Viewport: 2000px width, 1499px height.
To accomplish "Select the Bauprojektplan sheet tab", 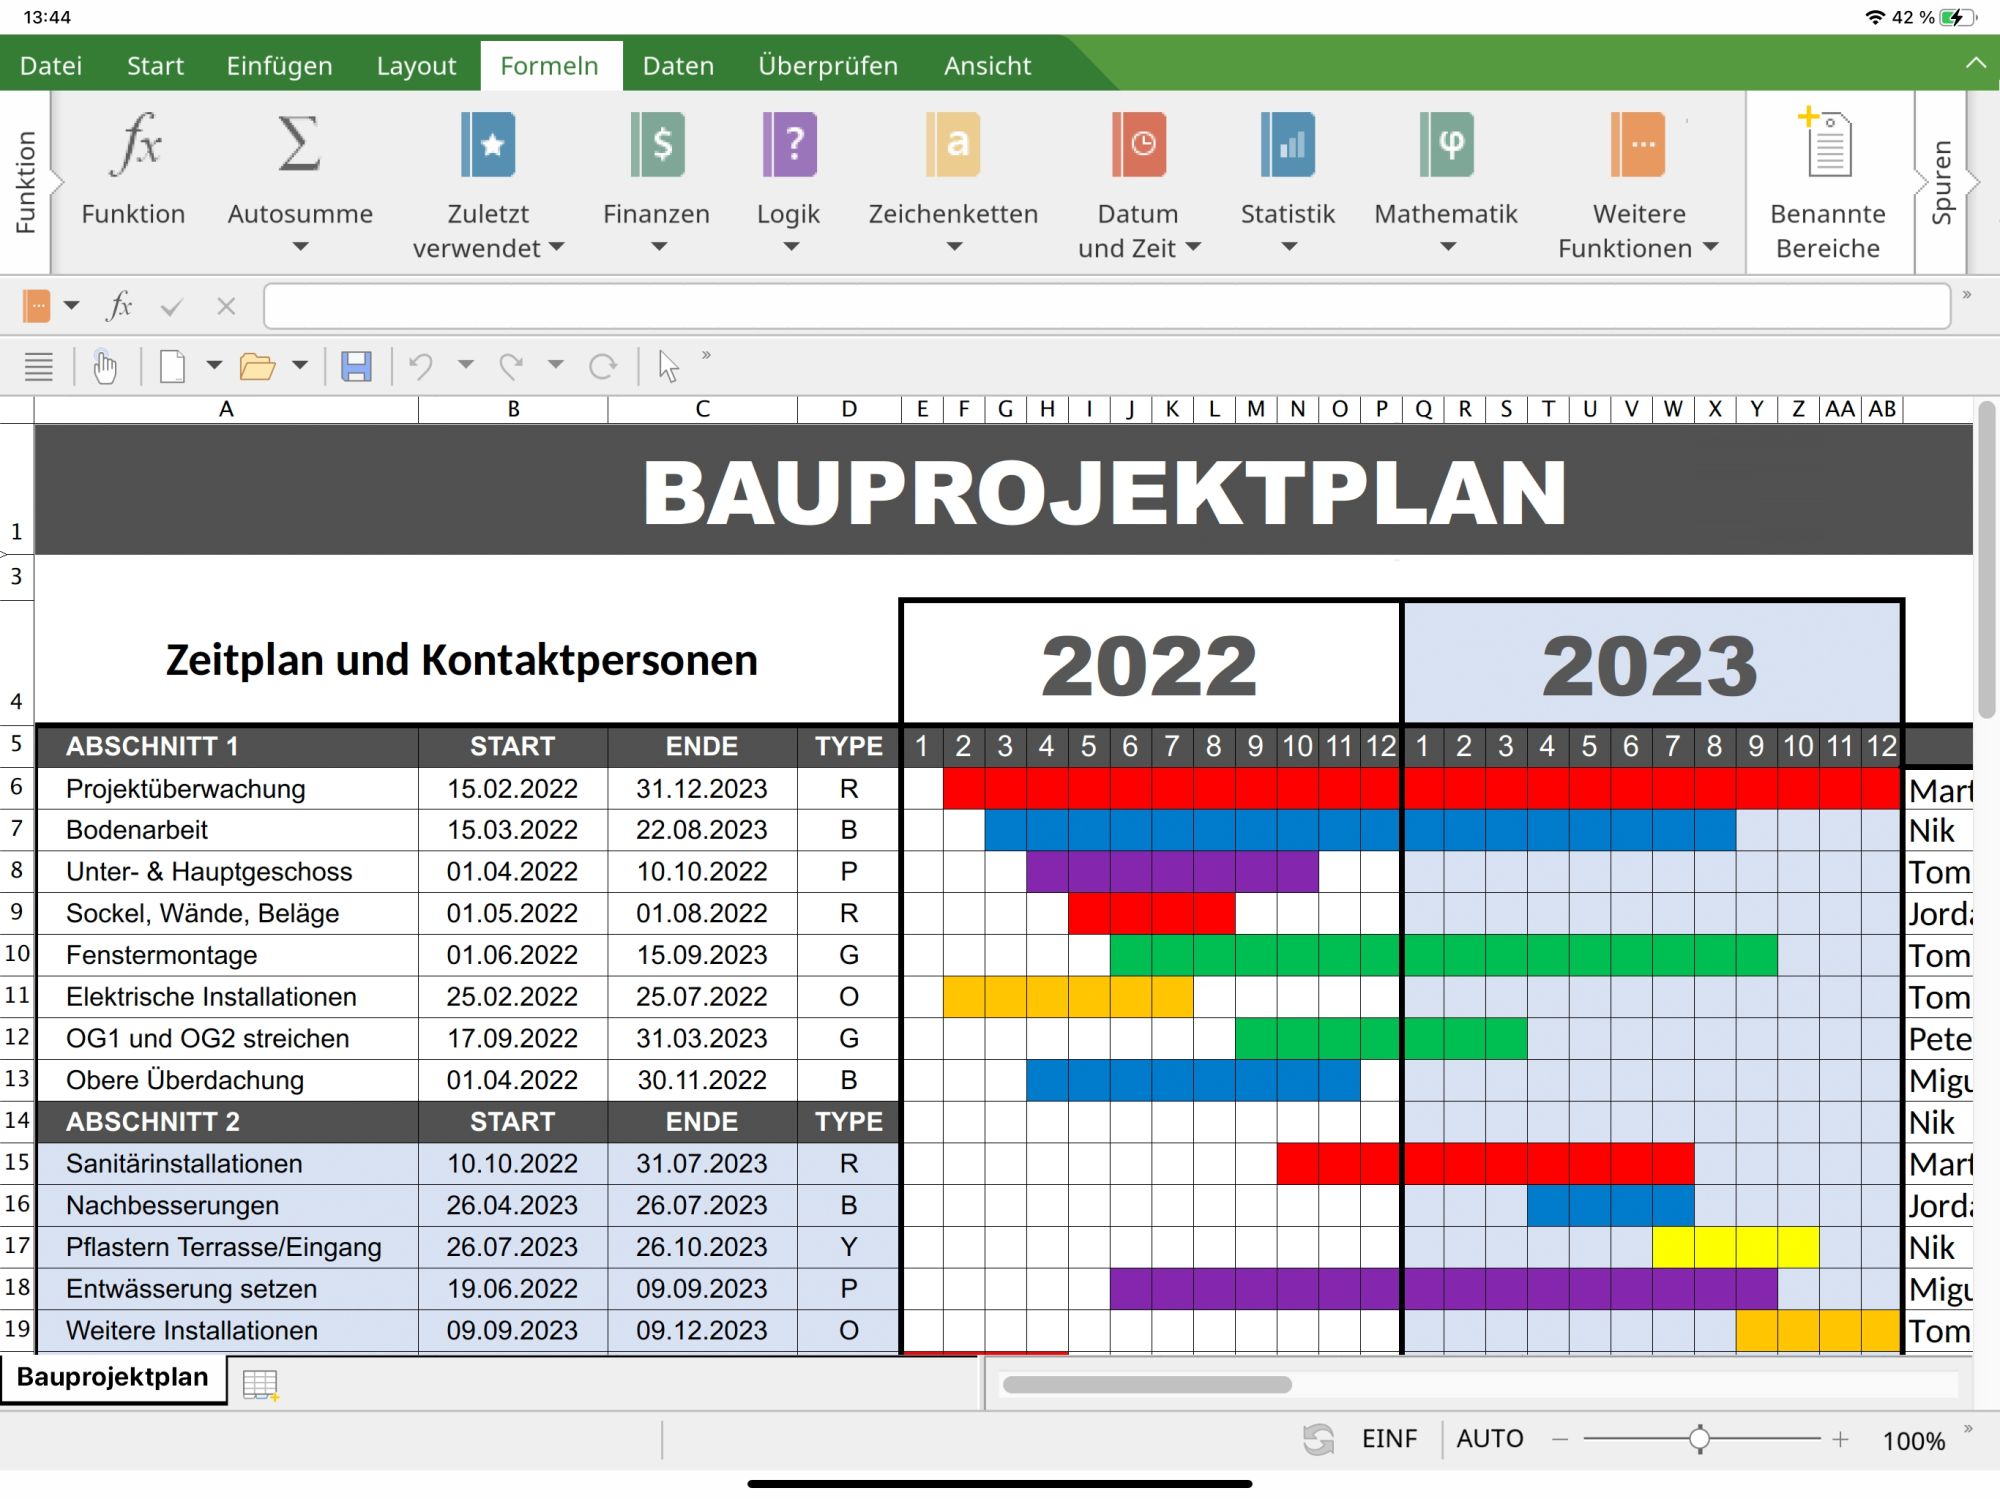I will coord(112,1378).
